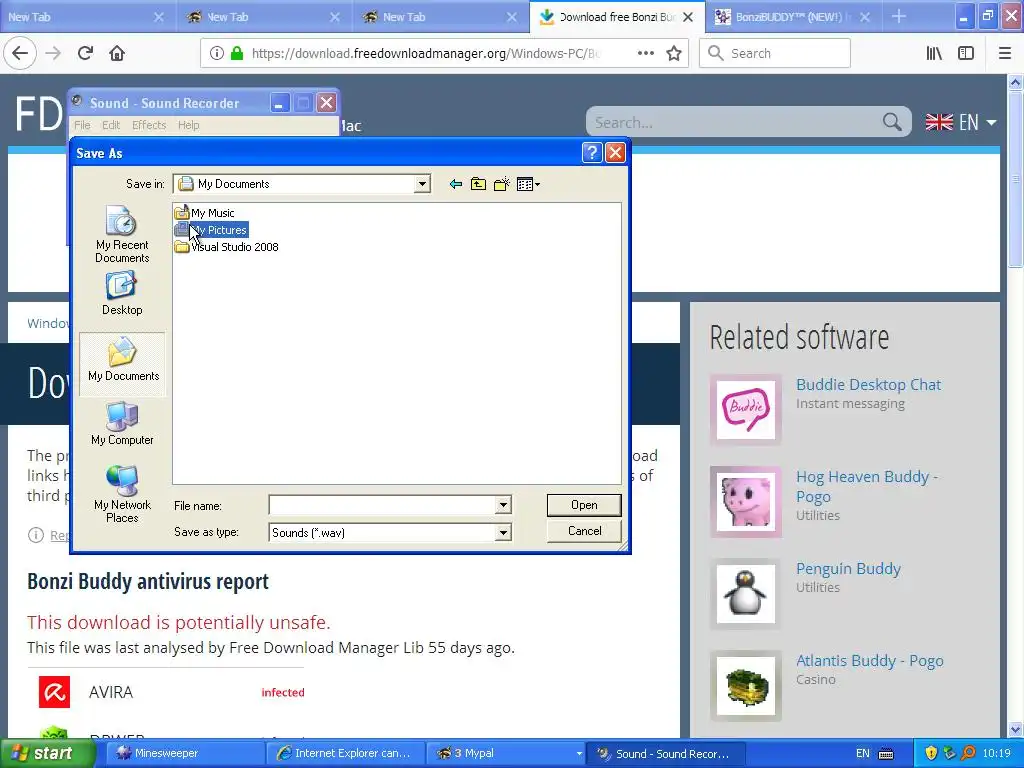Cancel the Save As dialog

coord(584,531)
